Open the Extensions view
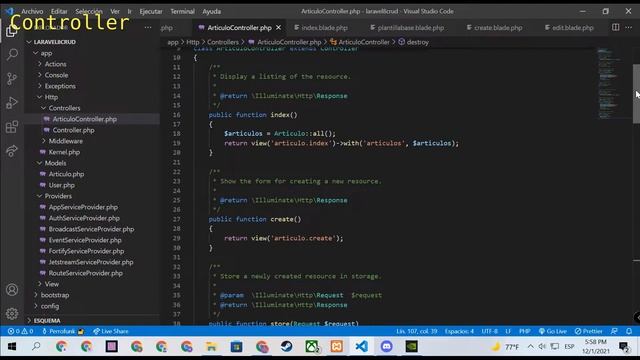 pos(12,127)
